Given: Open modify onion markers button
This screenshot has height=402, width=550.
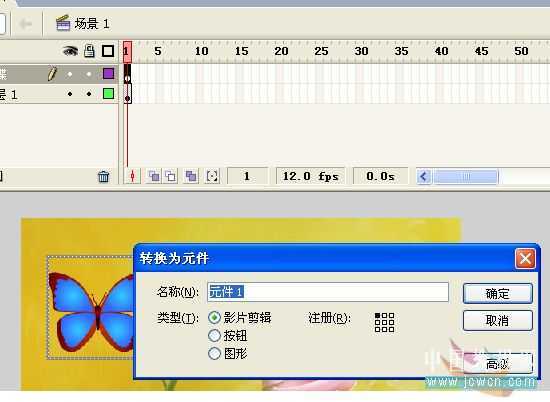Looking at the screenshot, I should click(x=212, y=176).
